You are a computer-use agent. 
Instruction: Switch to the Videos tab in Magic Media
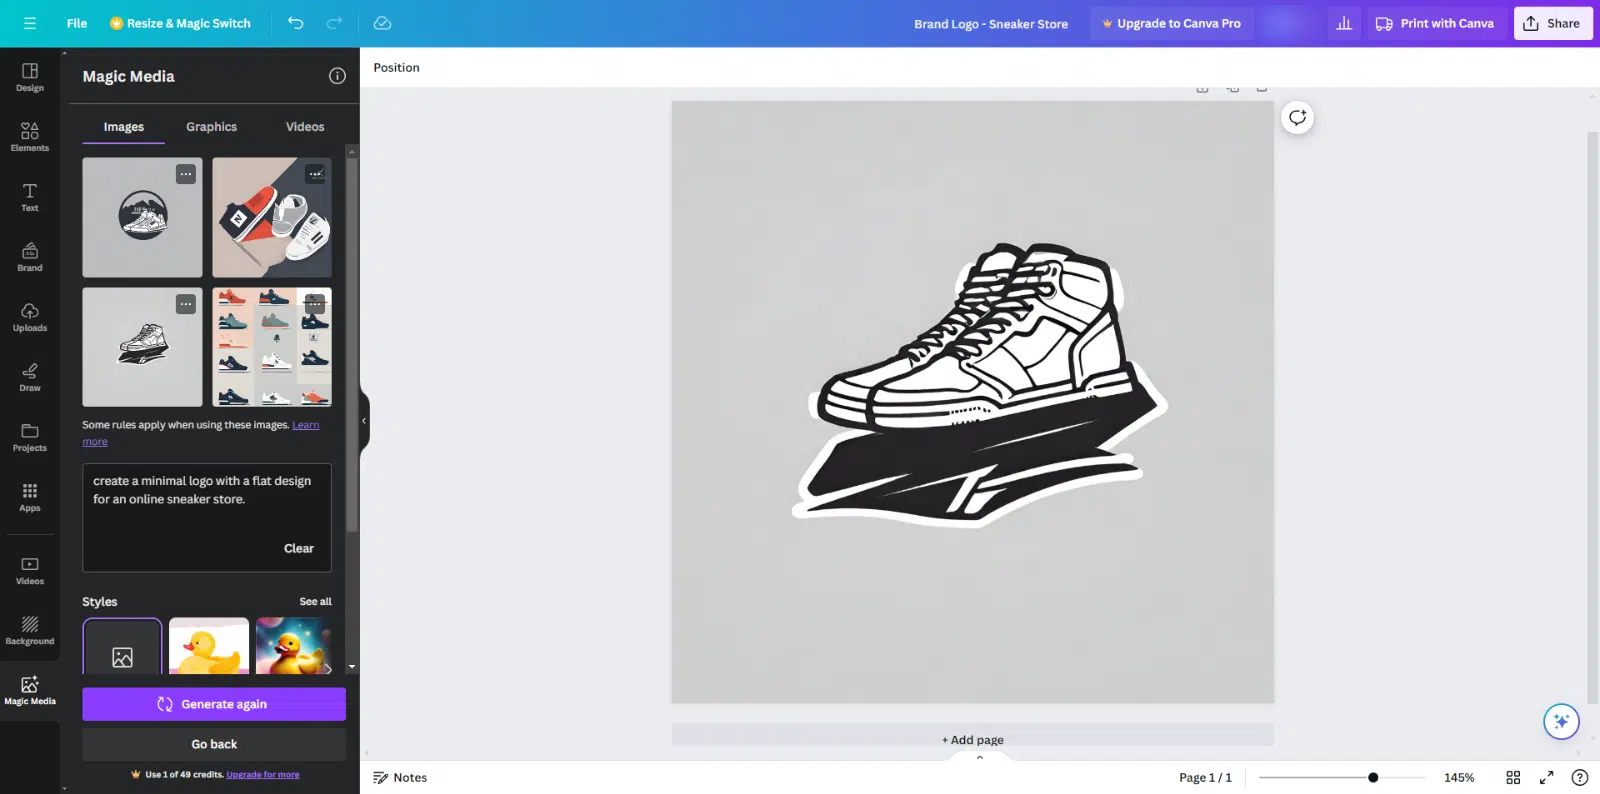pyautogui.click(x=305, y=127)
